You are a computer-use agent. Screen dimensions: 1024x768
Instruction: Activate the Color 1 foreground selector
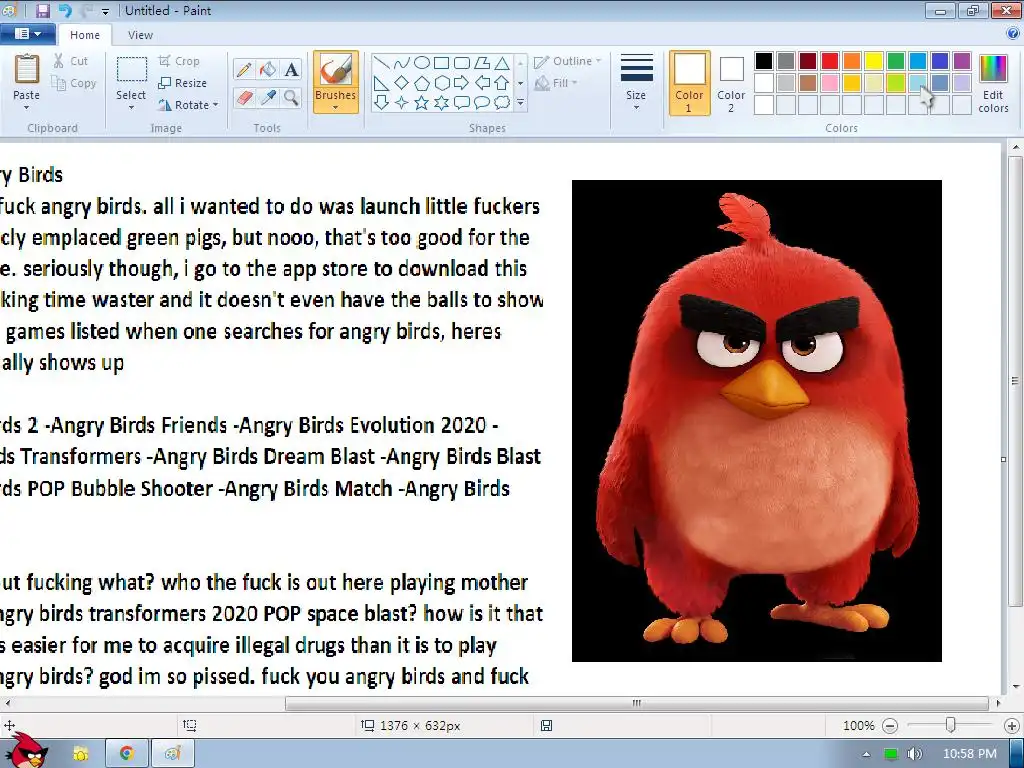coord(690,83)
